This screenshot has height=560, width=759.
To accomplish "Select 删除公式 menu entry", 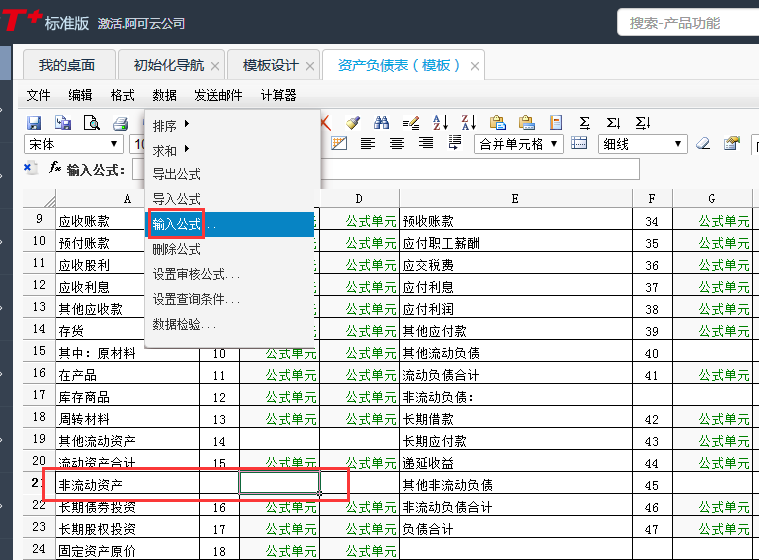I will click(177, 249).
